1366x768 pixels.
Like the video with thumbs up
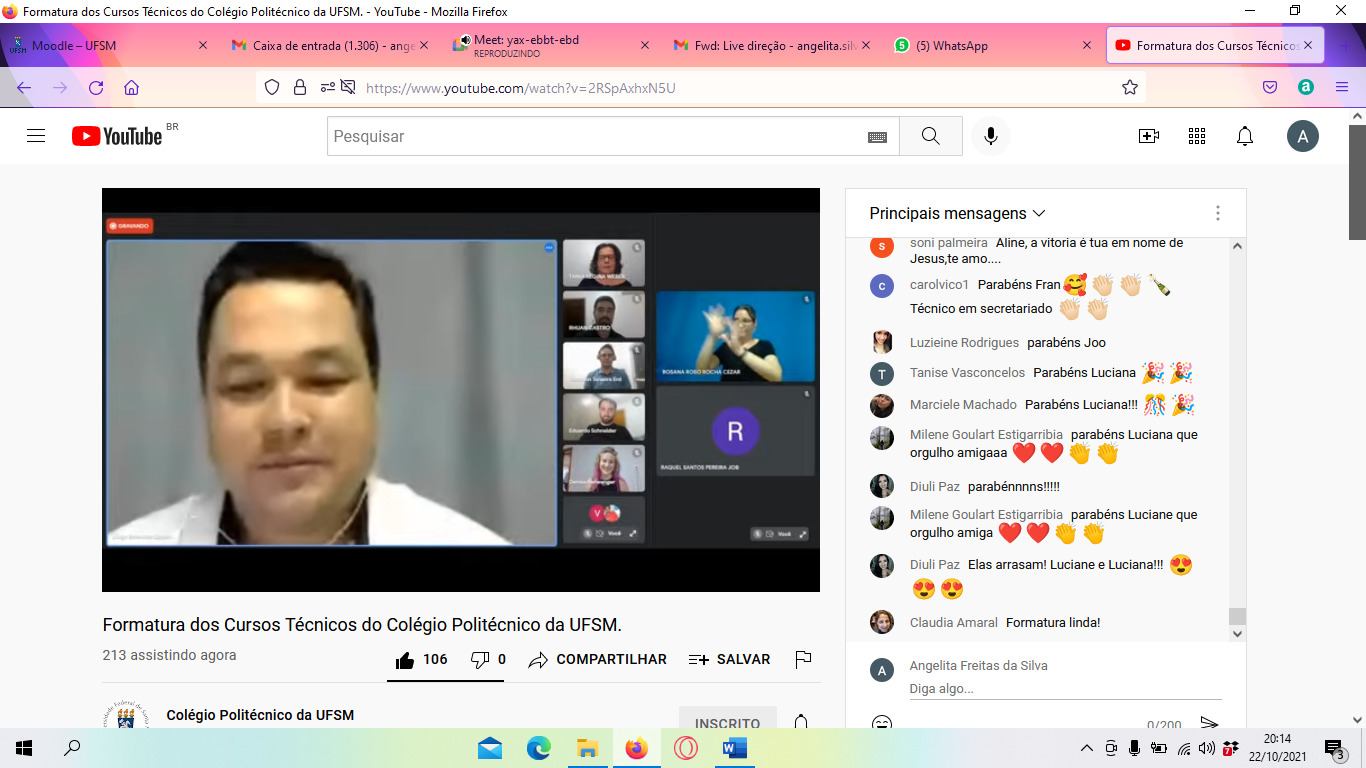point(405,659)
